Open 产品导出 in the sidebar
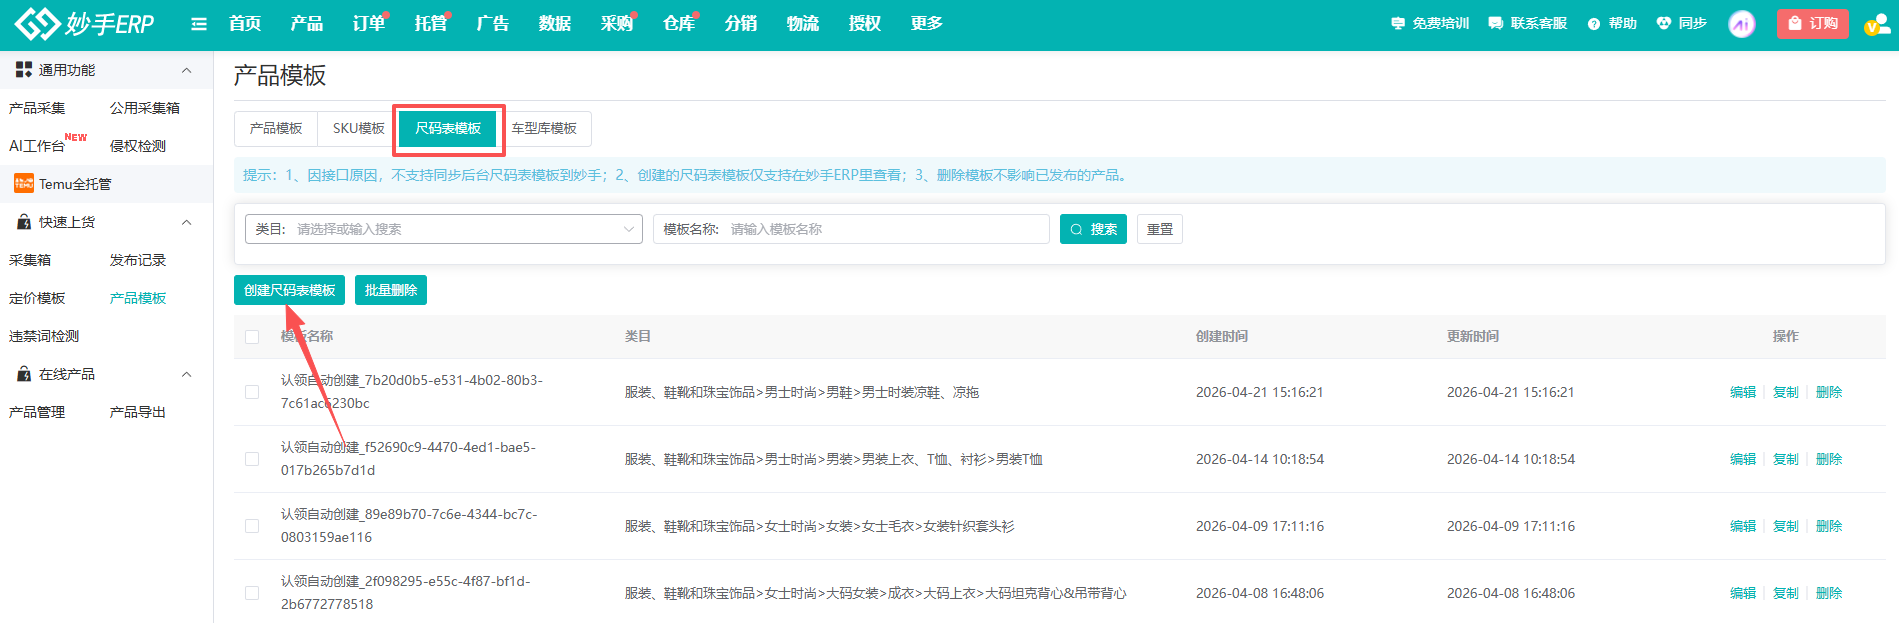 click(x=138, y=412)
